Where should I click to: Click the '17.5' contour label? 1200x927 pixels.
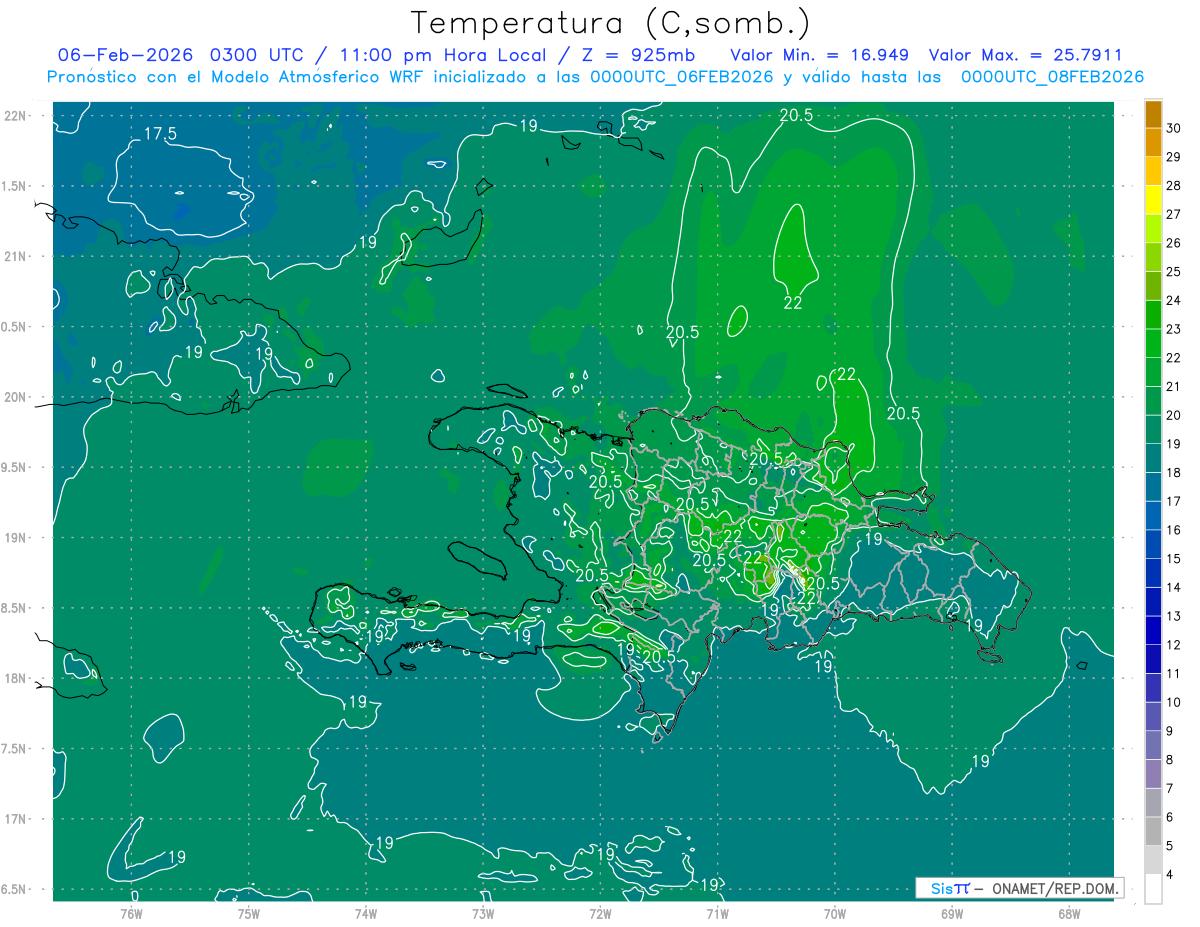(160, 134)
